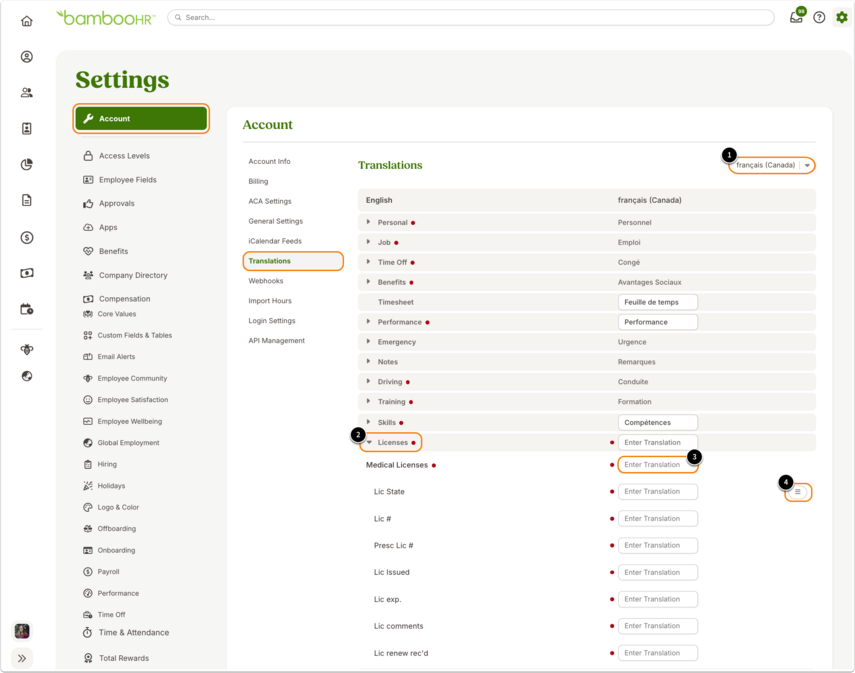The image size is (855, 673).
Task: Expand the Skills translations row
Action: point(369,422)
